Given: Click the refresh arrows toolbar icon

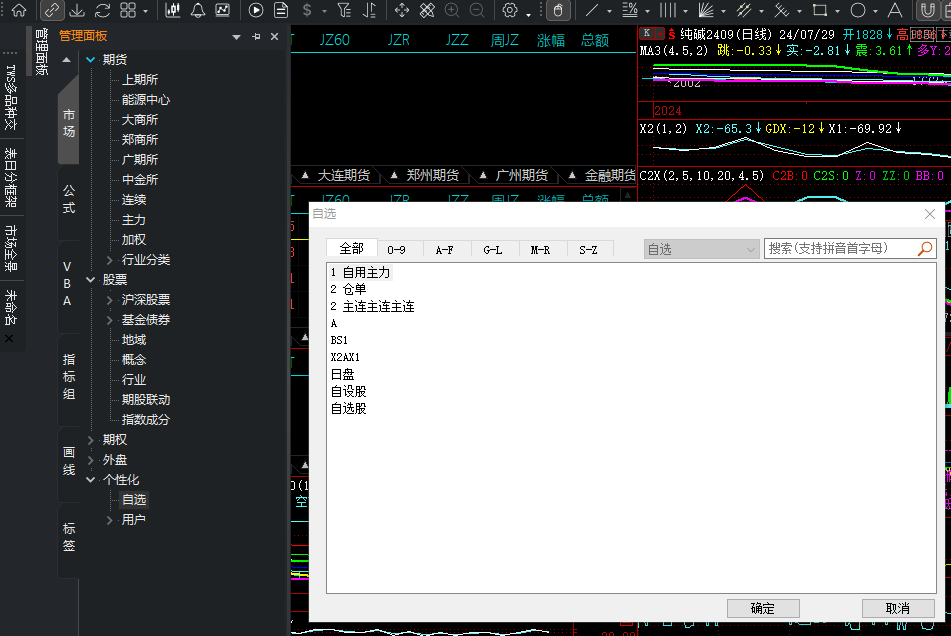Looking at the screenshot, I should (102, 10).
